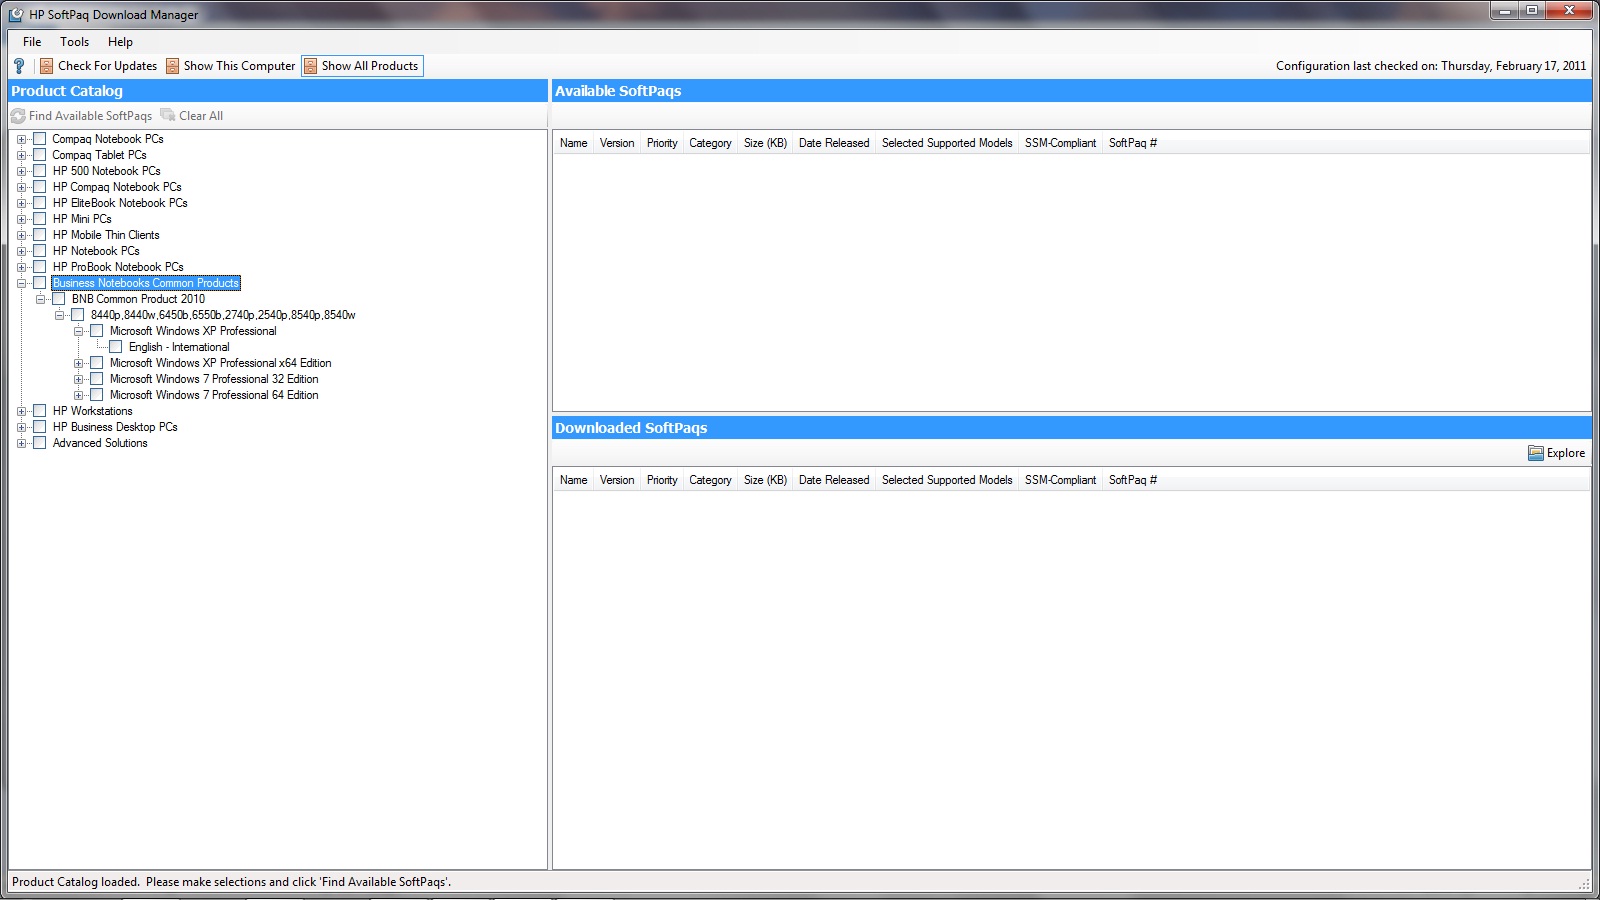Image resolution: width=1600 pixels, height=900 pixels.
Task: Click the Explore folder icon
Action: click(1536, 453)
